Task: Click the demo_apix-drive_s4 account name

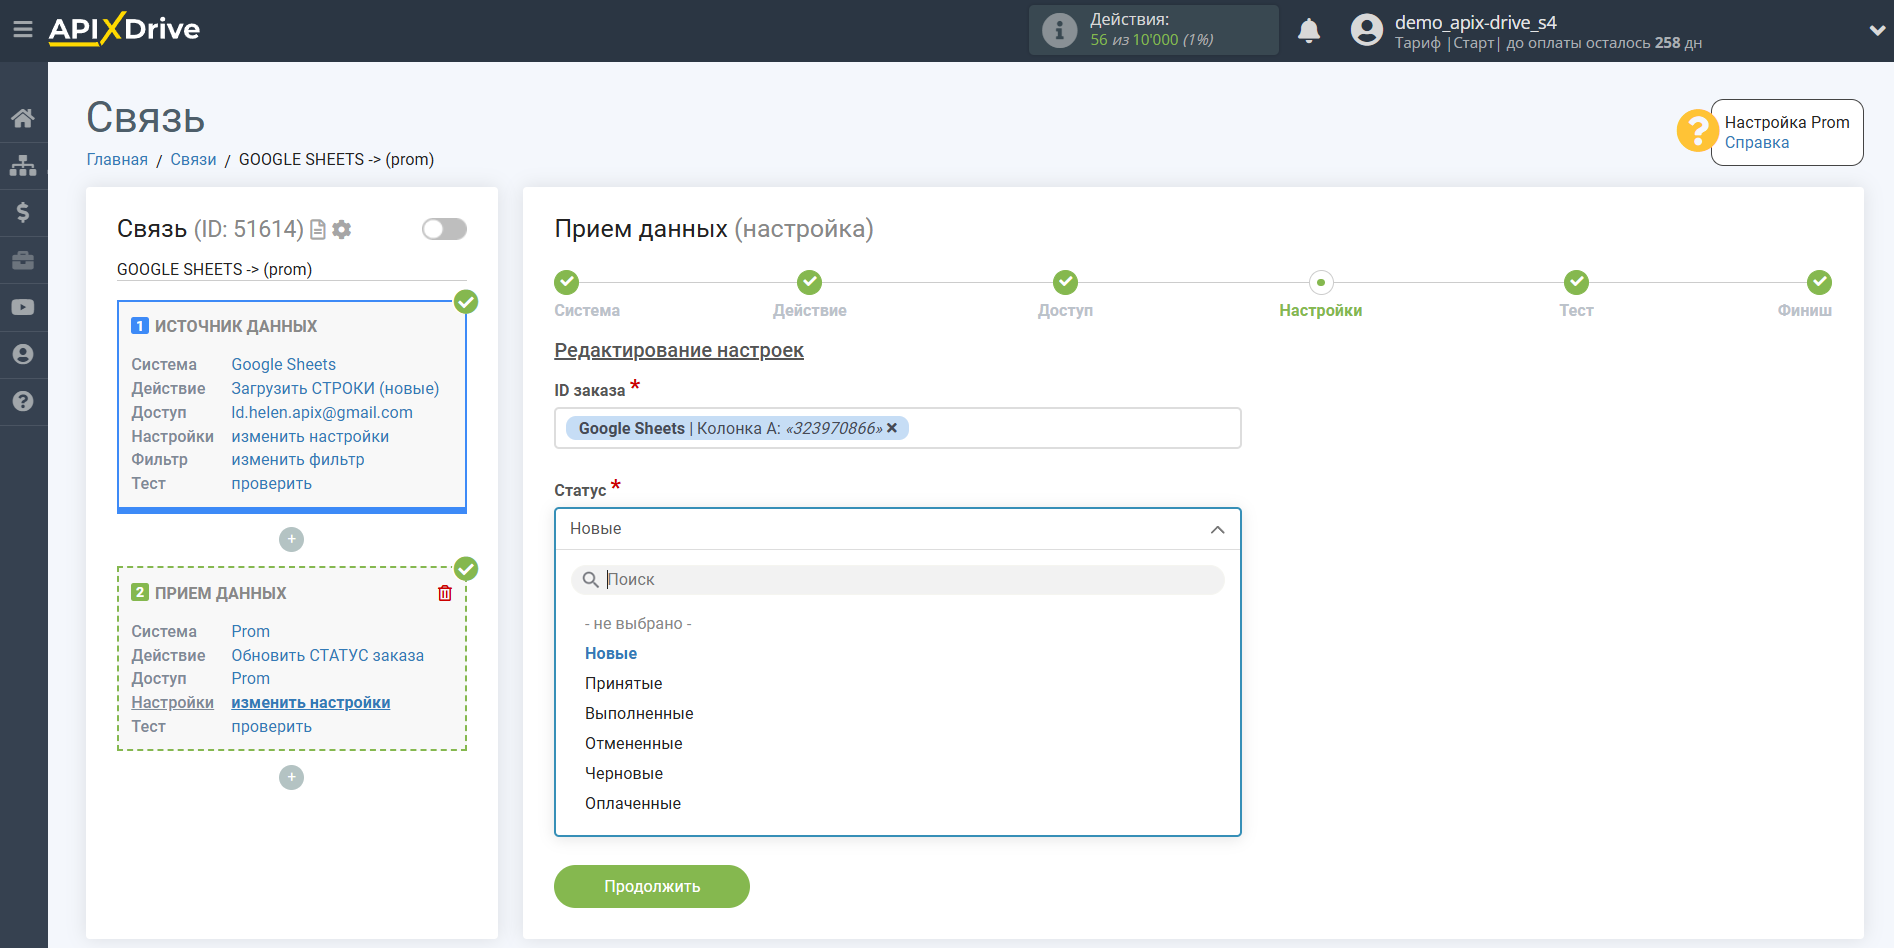Action: point(1475,22)
